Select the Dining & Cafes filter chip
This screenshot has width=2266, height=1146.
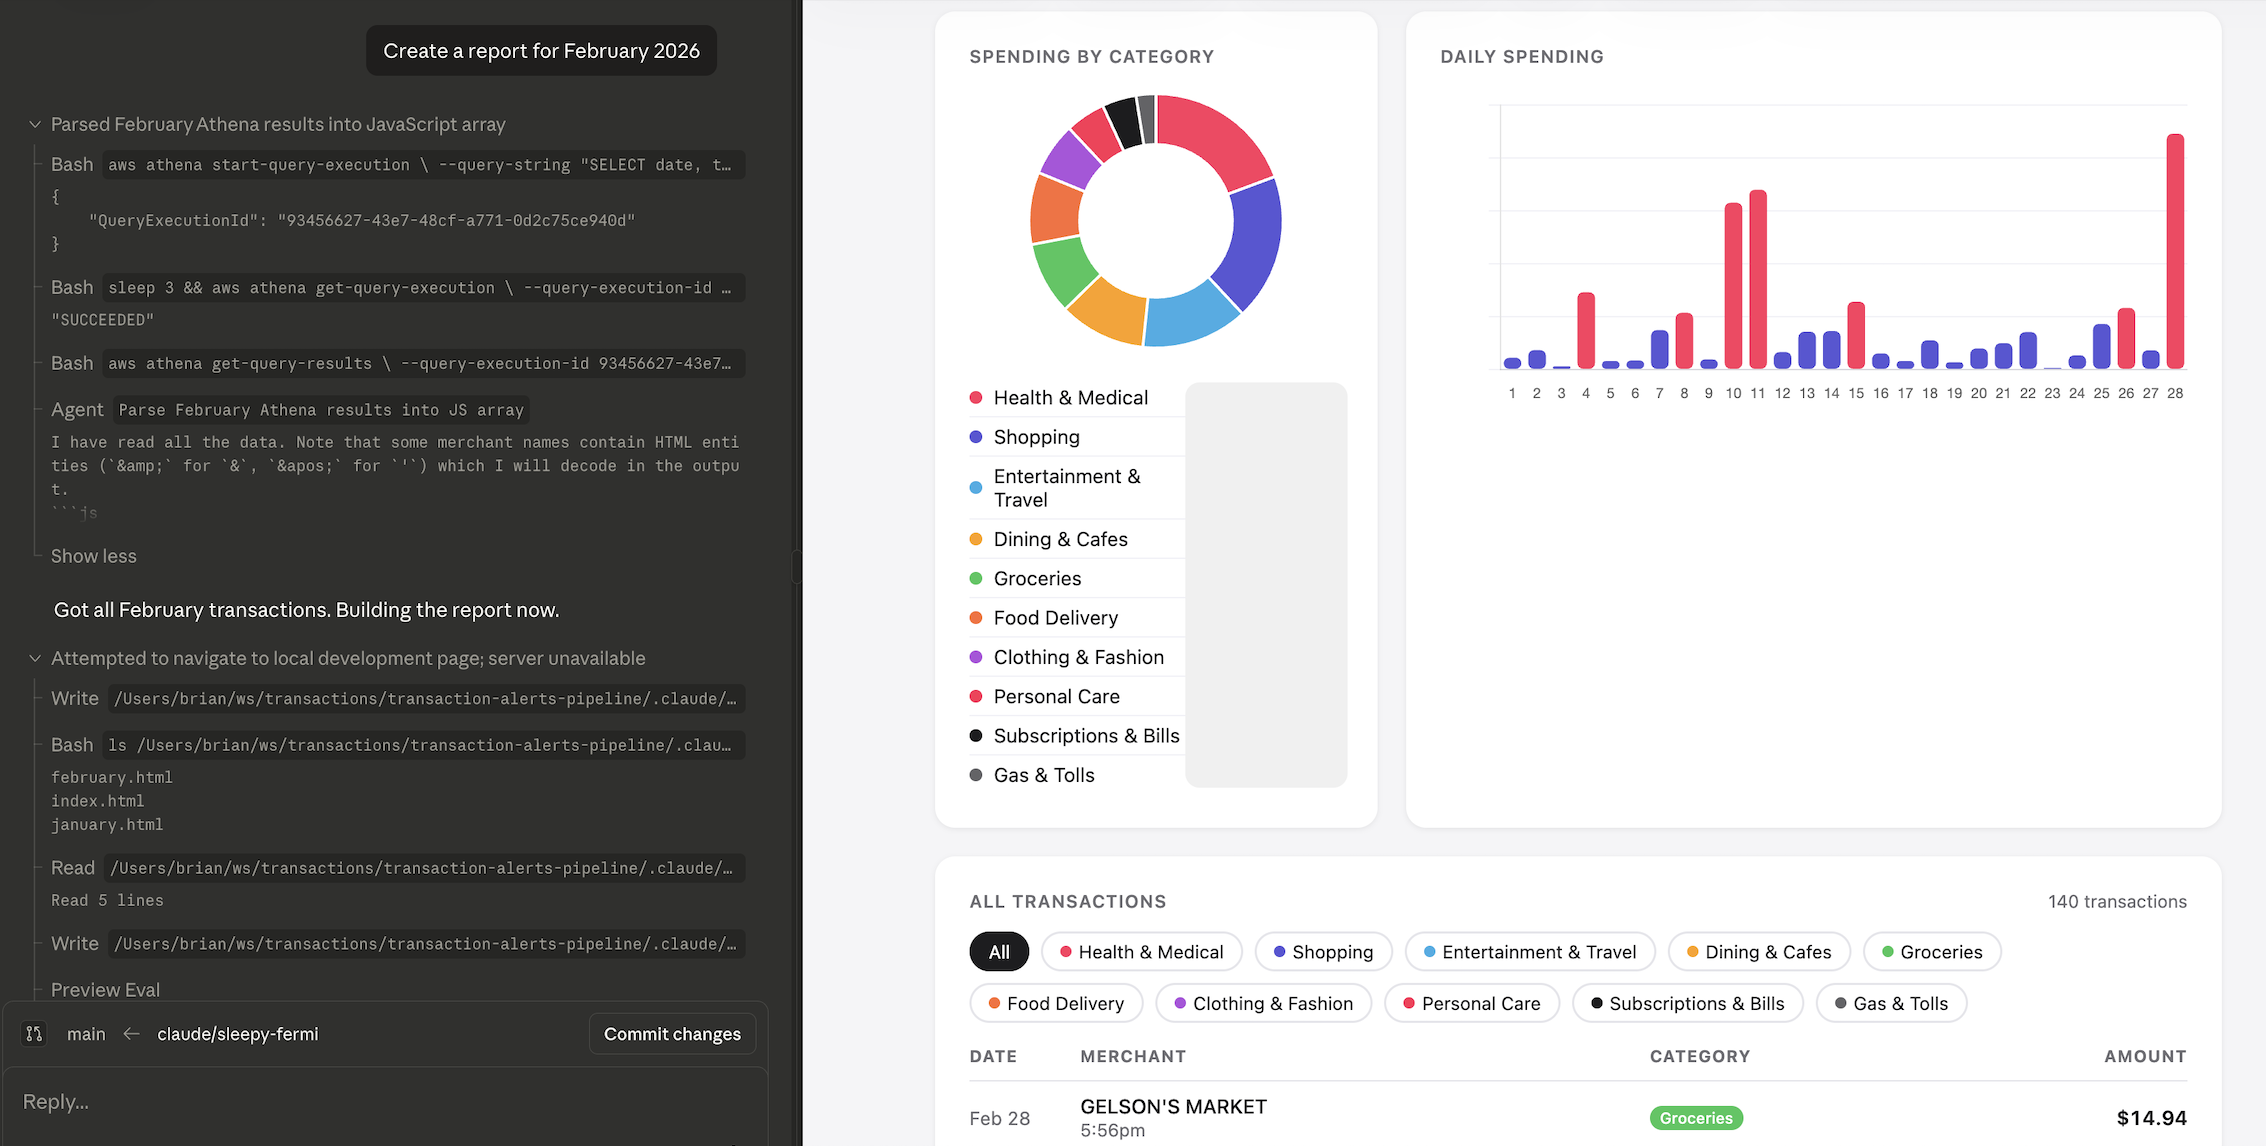pyautogui.click(x=1758, y=952)
